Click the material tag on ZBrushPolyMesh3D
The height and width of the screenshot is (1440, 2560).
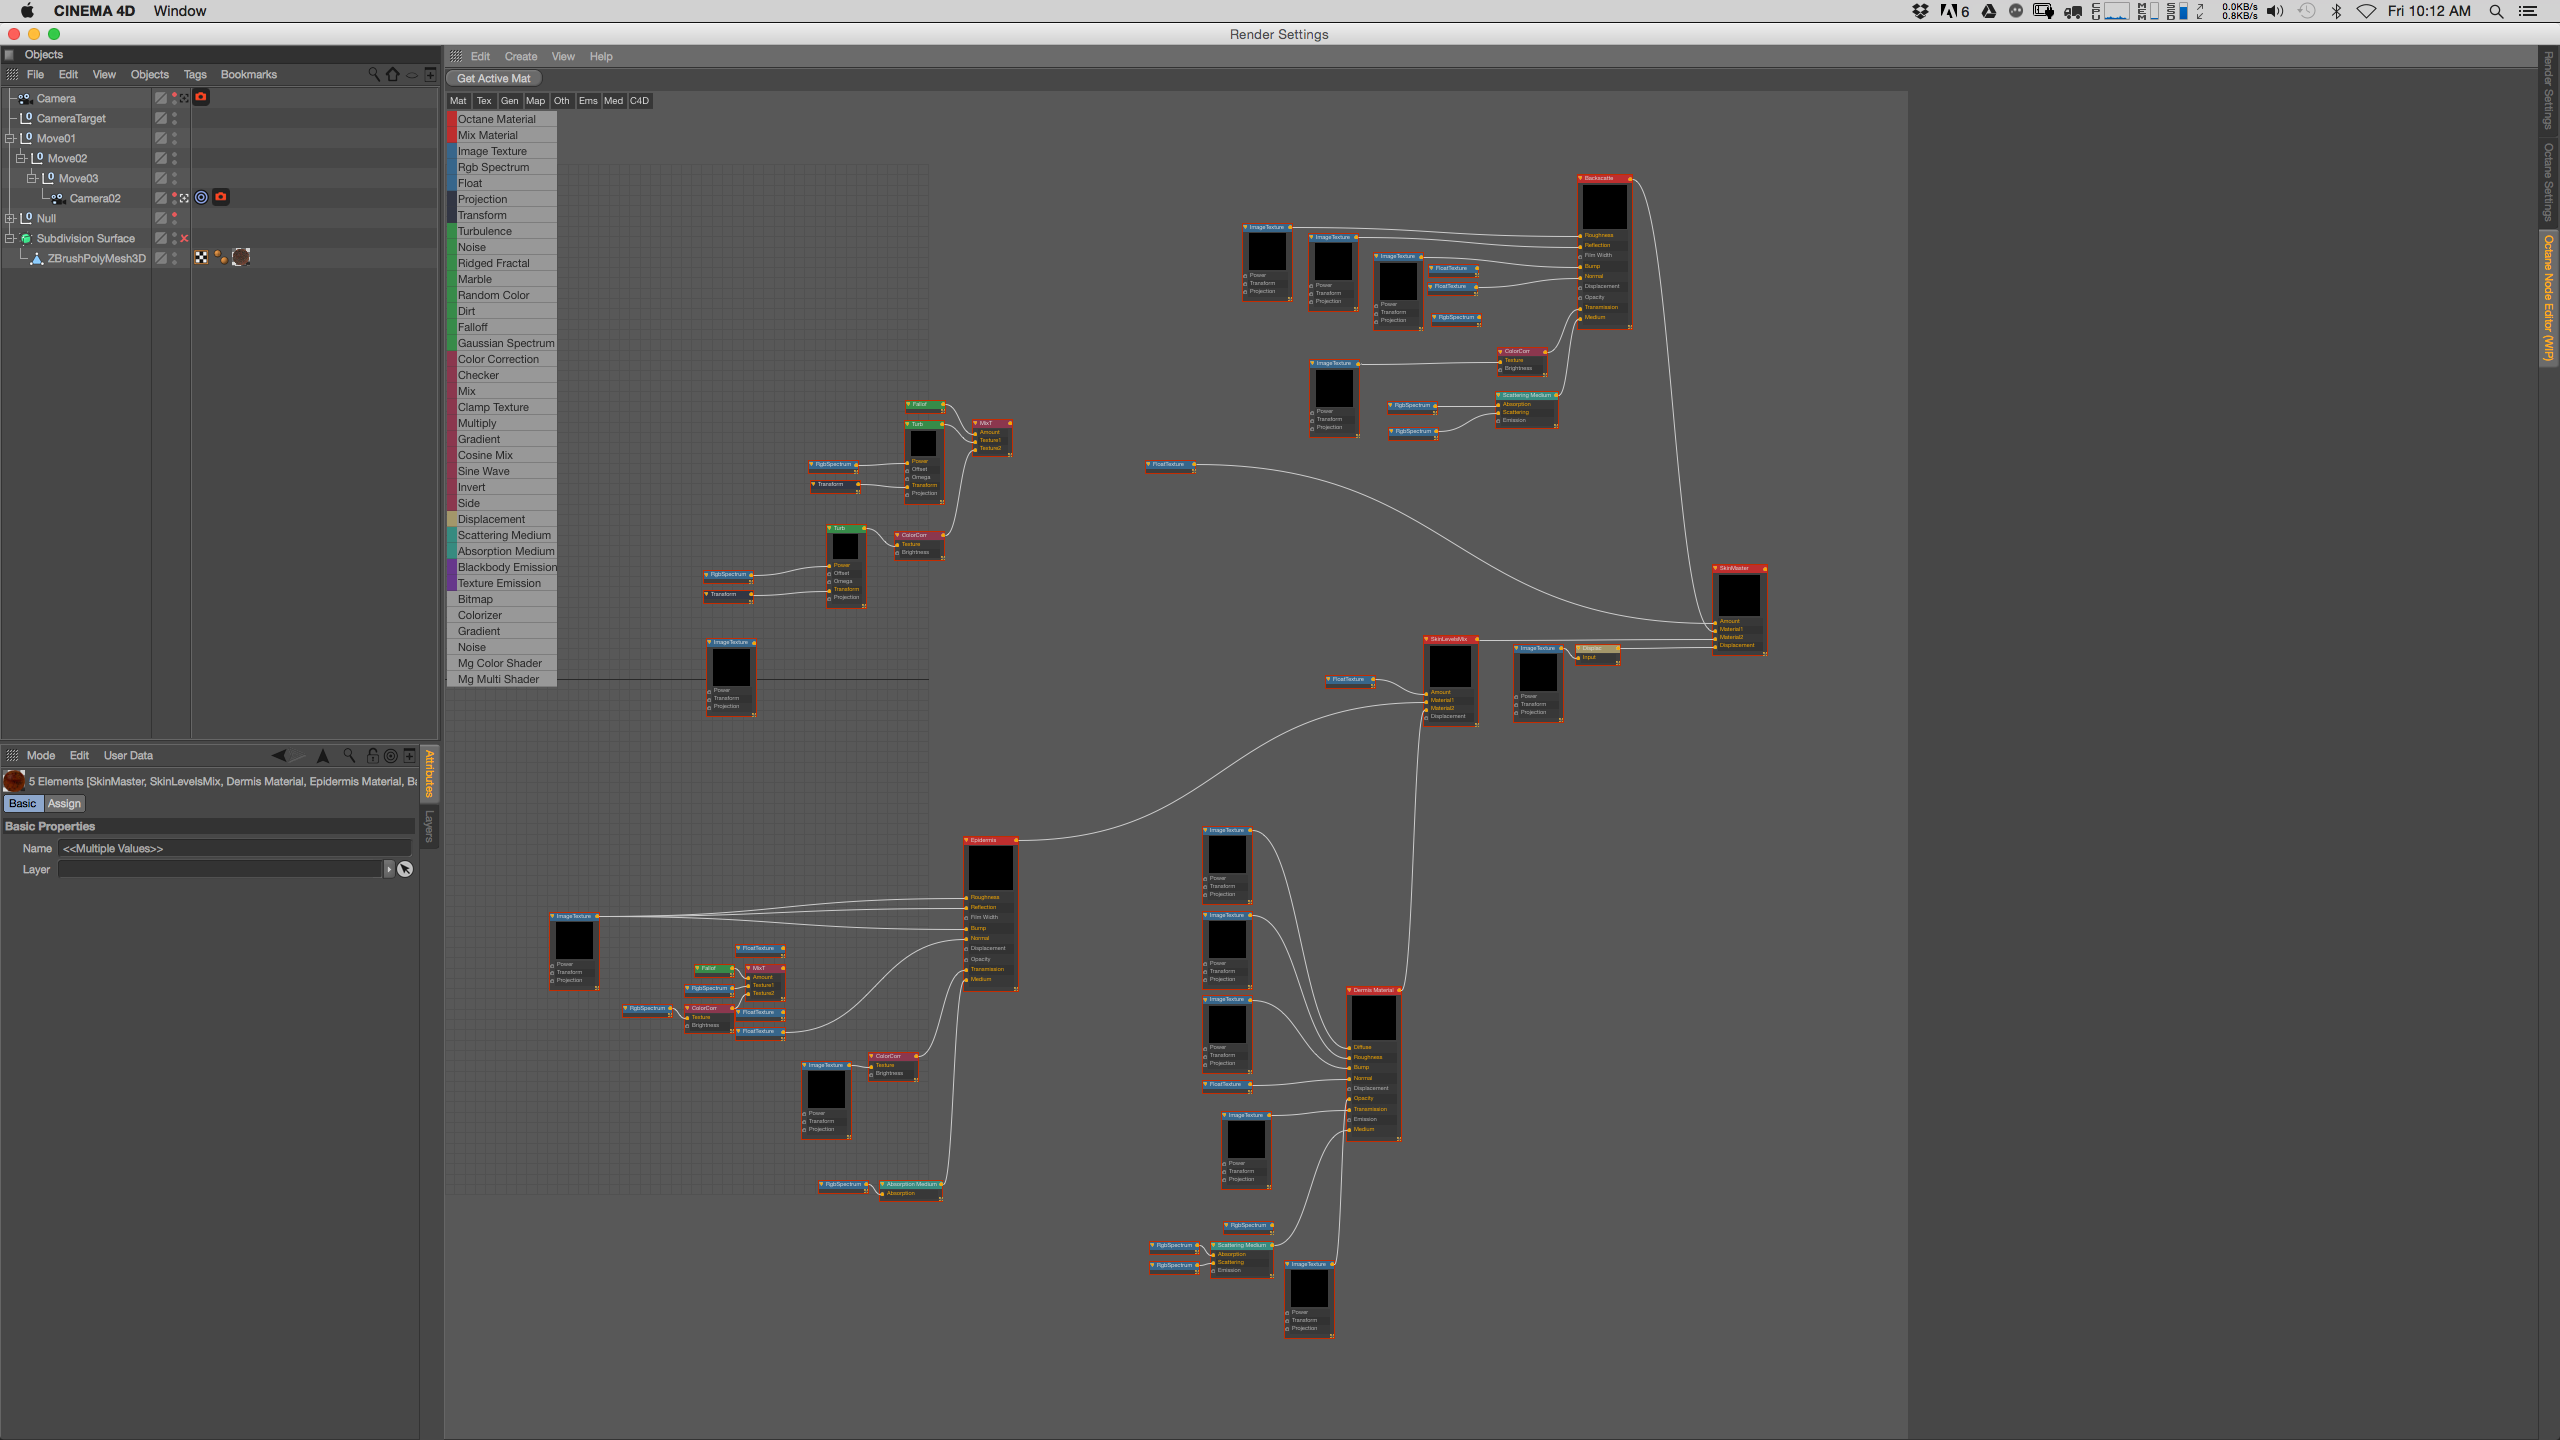pos(241,257)
